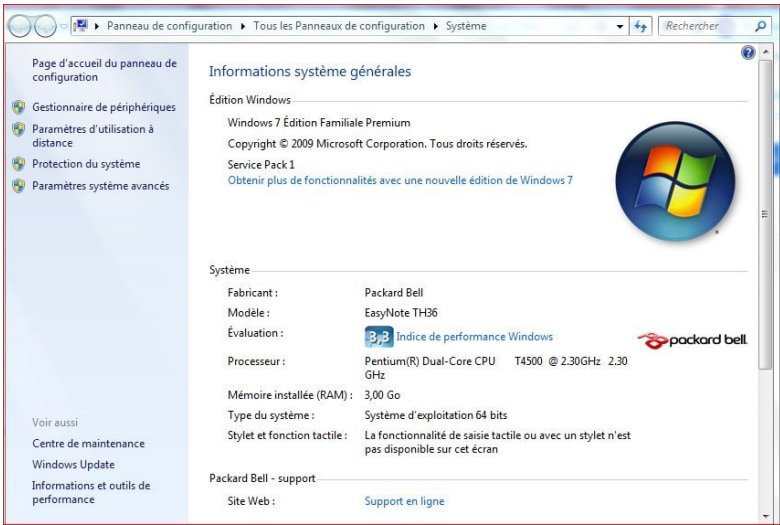
Task: Click the computer icon in address bar
Action: pyautogui.click(x=81, y=25)
